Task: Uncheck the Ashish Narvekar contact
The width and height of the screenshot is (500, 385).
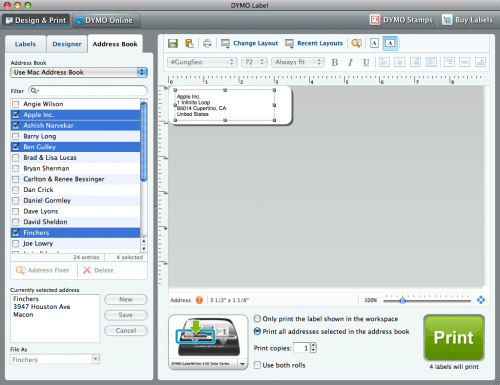Action: tap(16, 126)
